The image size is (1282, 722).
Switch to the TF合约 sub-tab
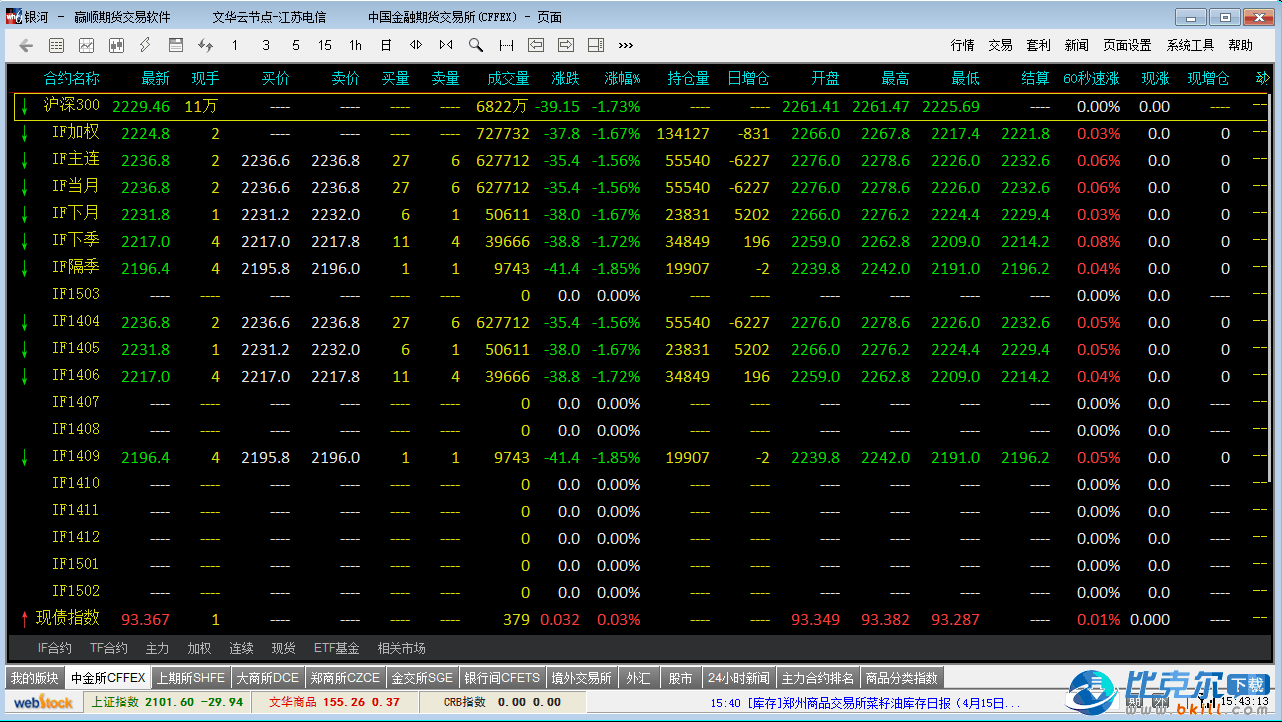point(109,648)
